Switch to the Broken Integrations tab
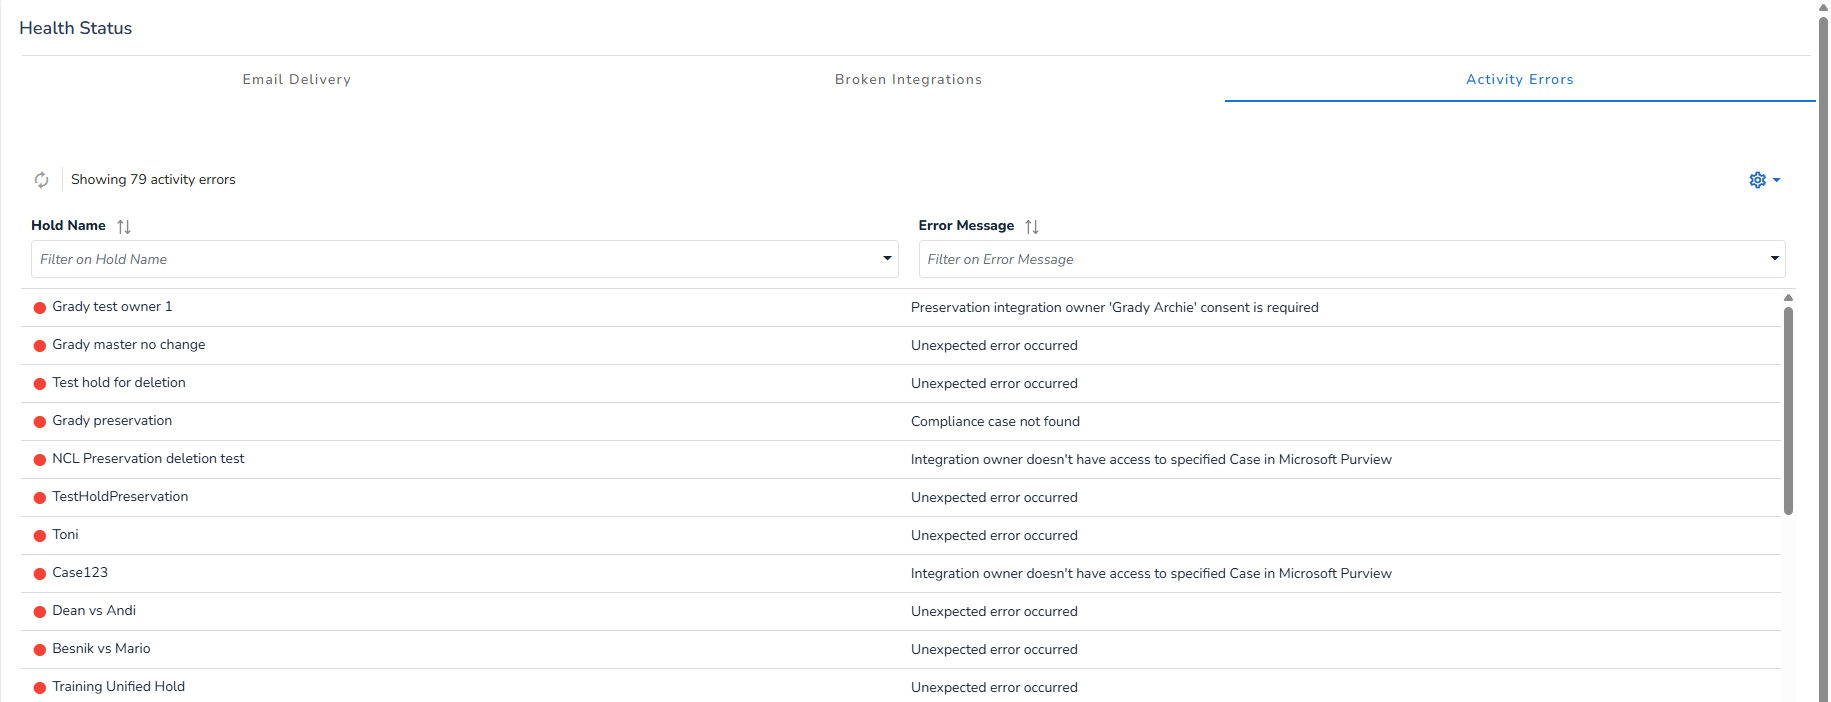 (908, 80)
